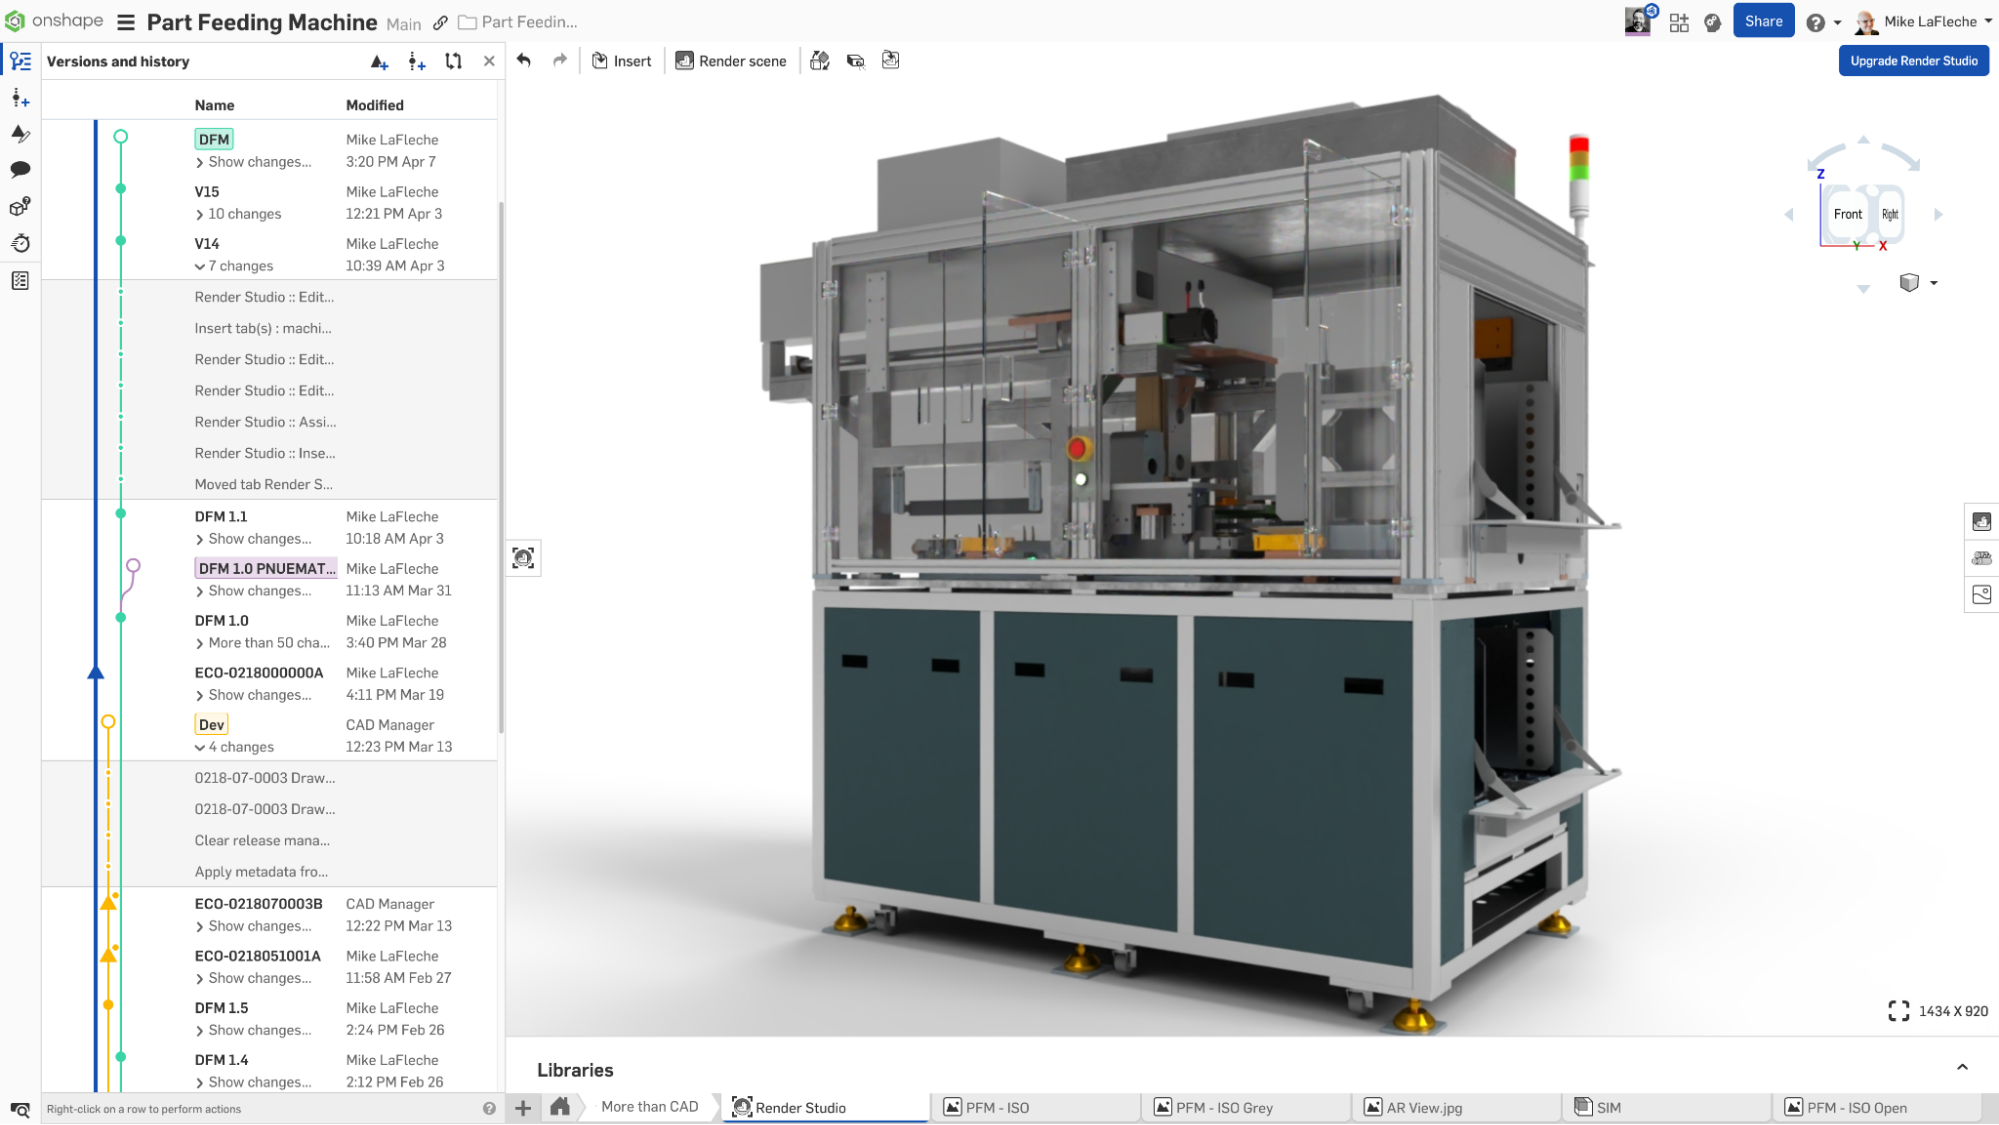Open the comments panel
Screen dimensions: 1999x1125
tap(20, 169)
